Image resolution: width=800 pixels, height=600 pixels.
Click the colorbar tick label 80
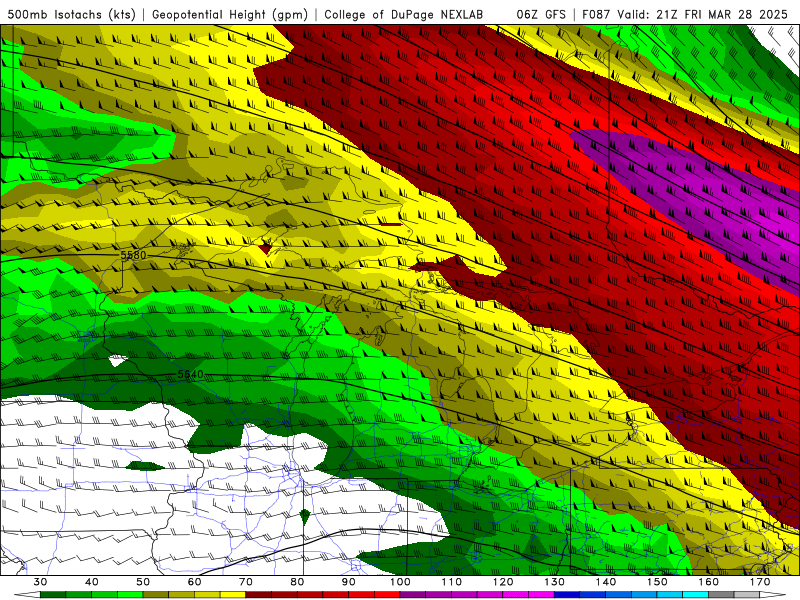(x=297, y=582)
